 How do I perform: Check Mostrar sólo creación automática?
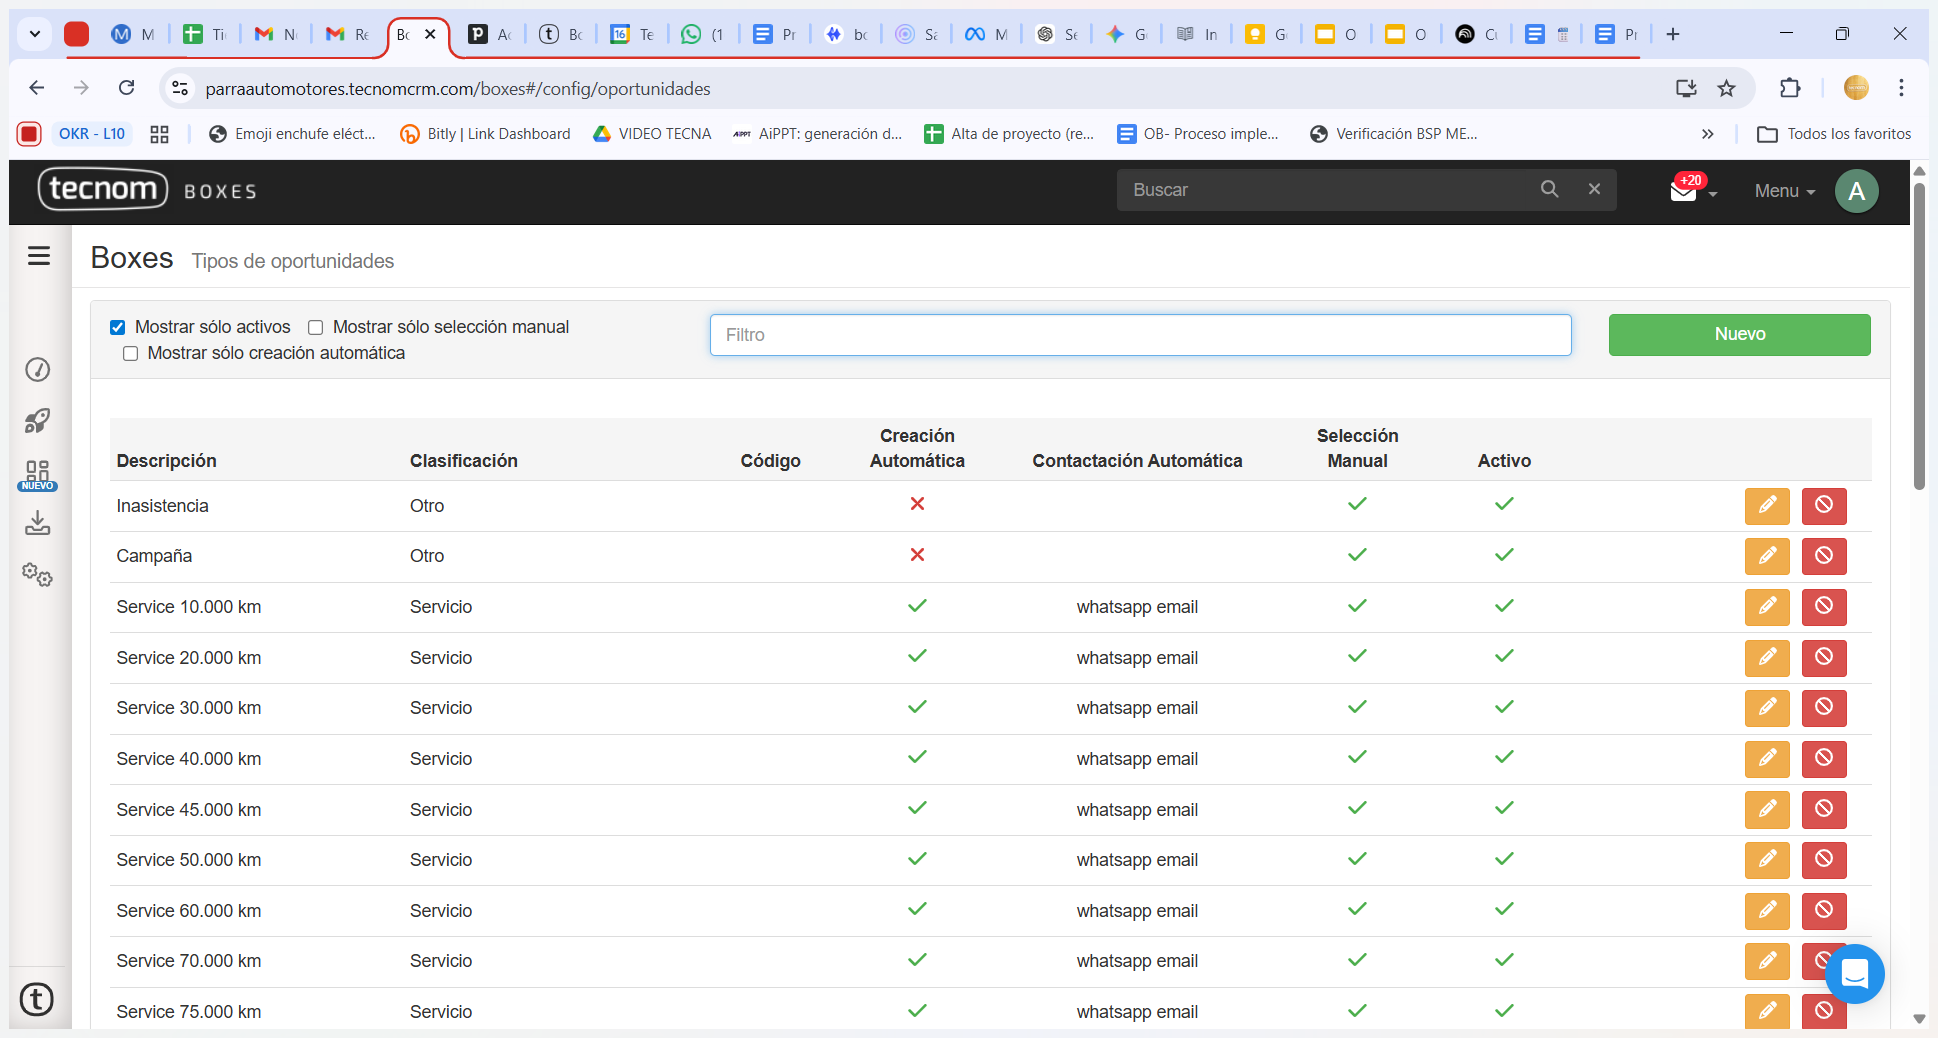pyautogui.click(x=130, y=353)
